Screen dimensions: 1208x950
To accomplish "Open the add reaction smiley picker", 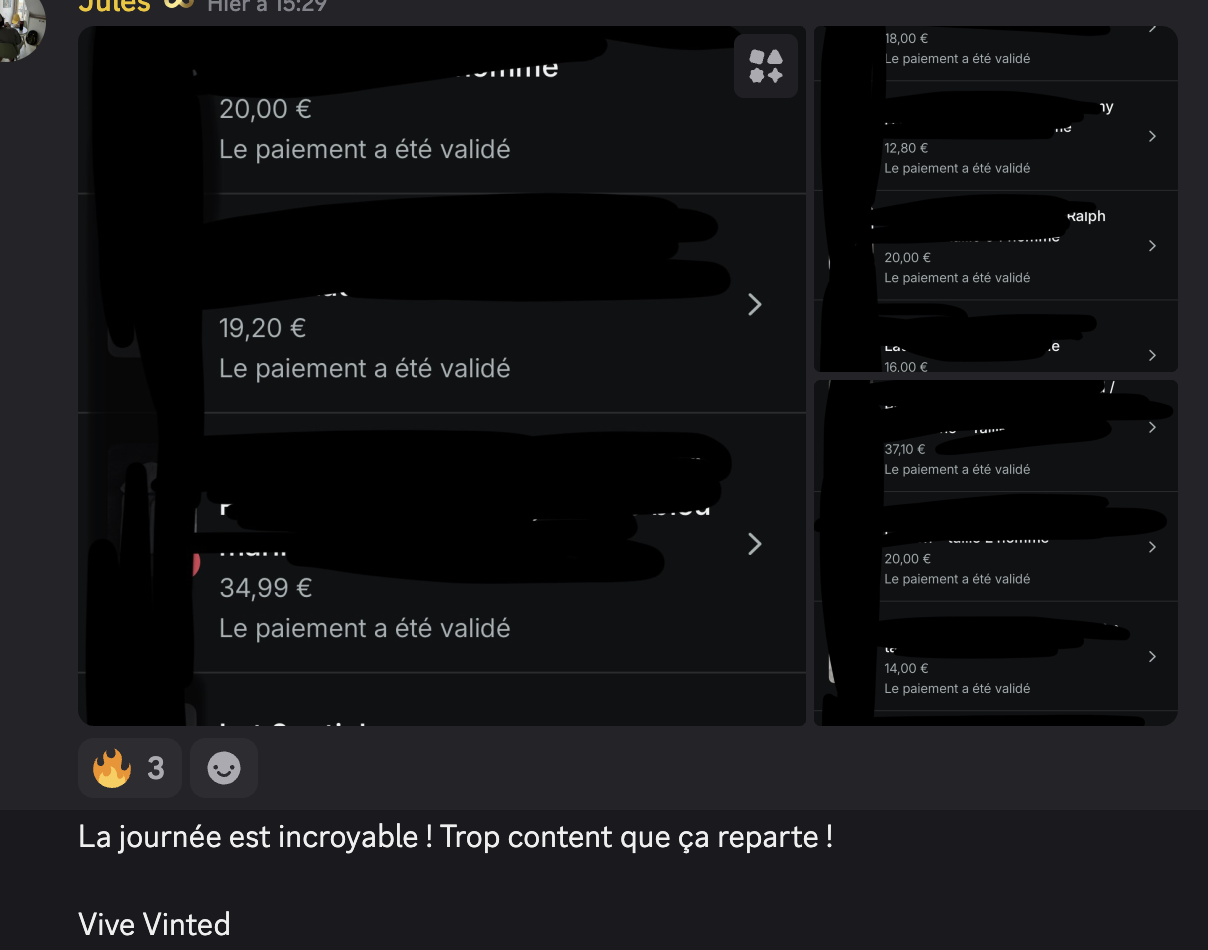I will [224, 768].
